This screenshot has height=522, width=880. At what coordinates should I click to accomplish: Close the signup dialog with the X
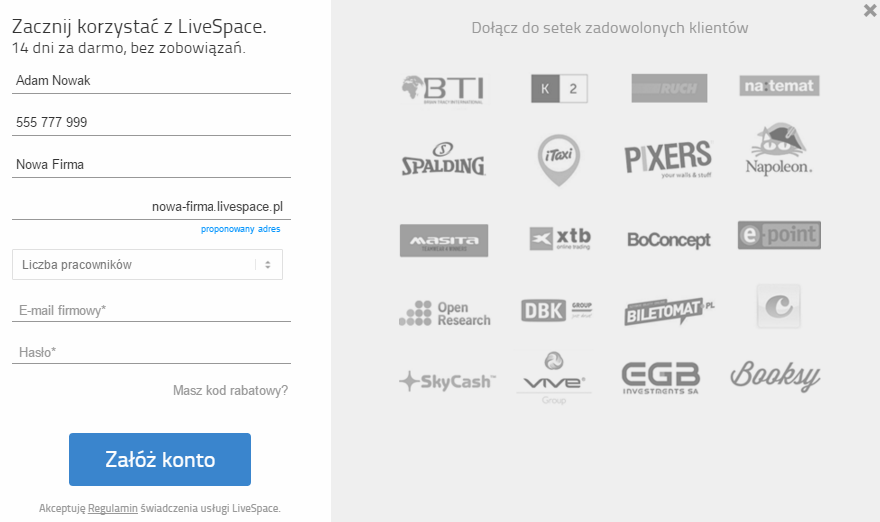(870, 10)
